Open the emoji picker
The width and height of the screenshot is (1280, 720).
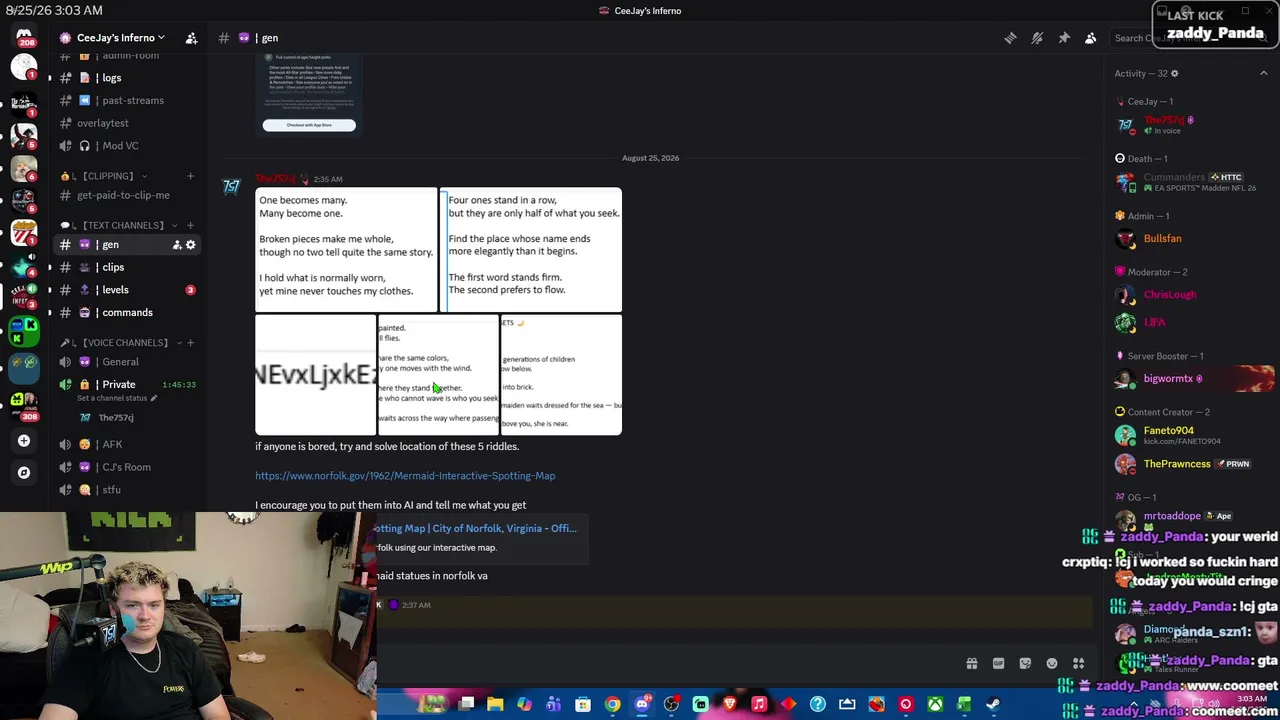tap(1052, 663)
